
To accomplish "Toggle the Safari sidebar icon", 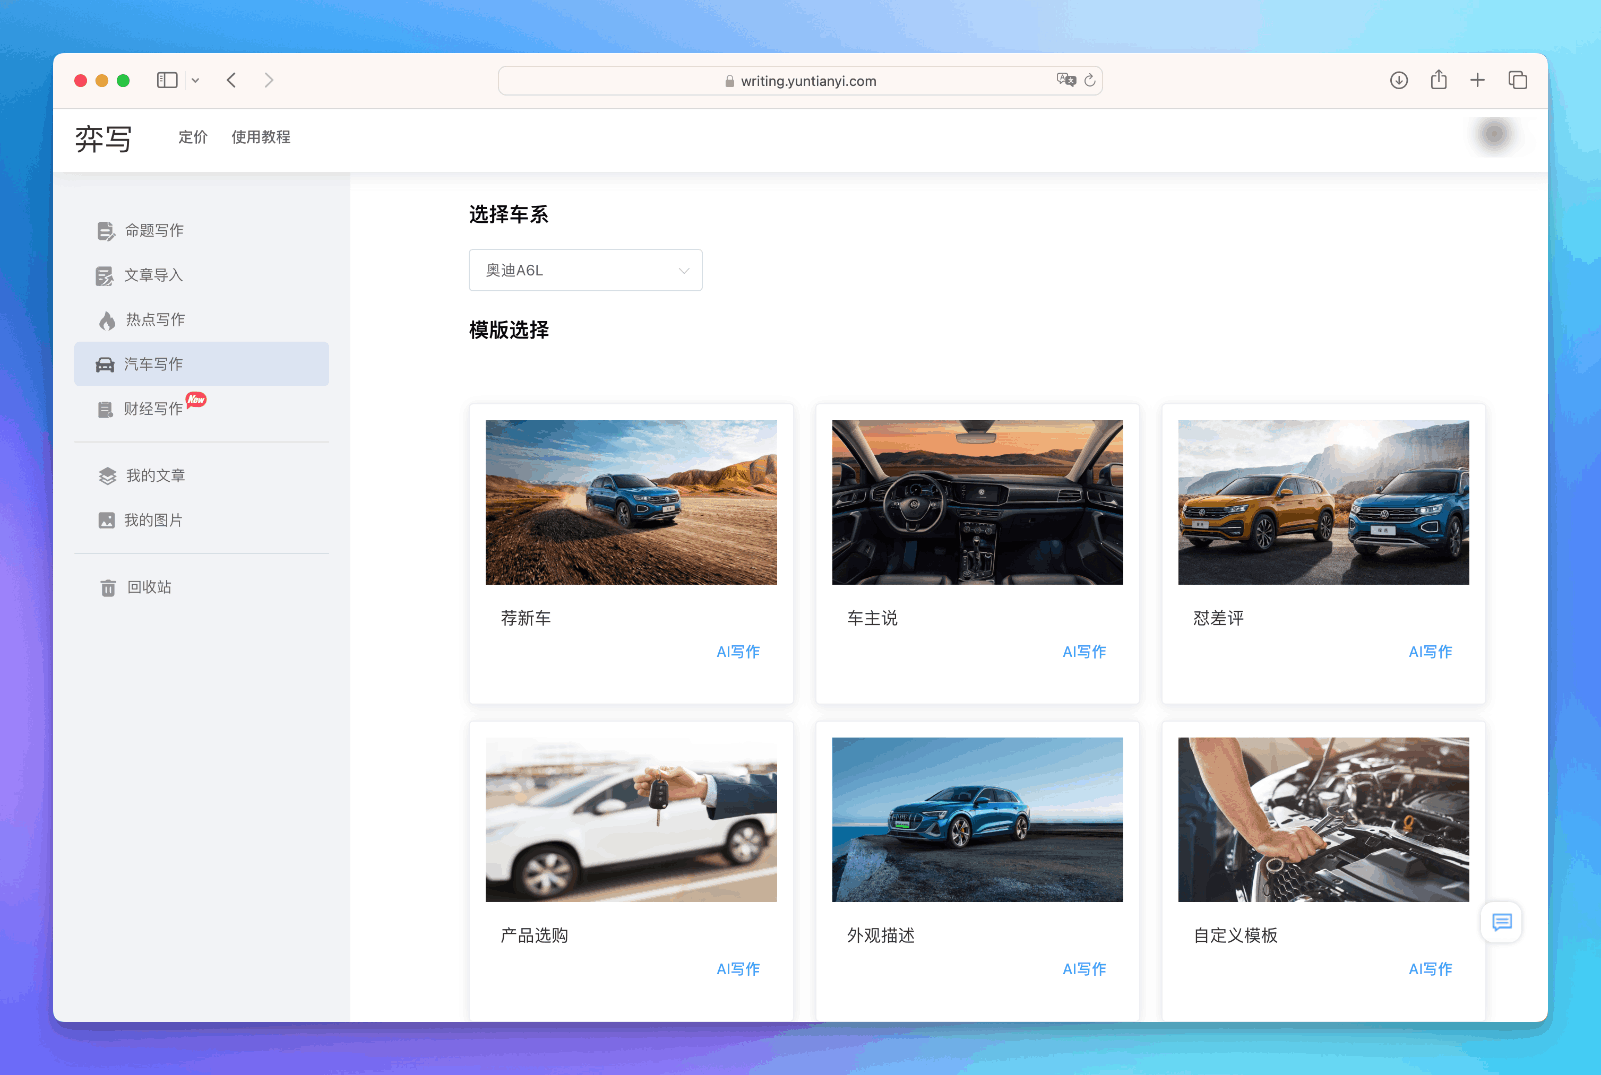I will [167, 80].
